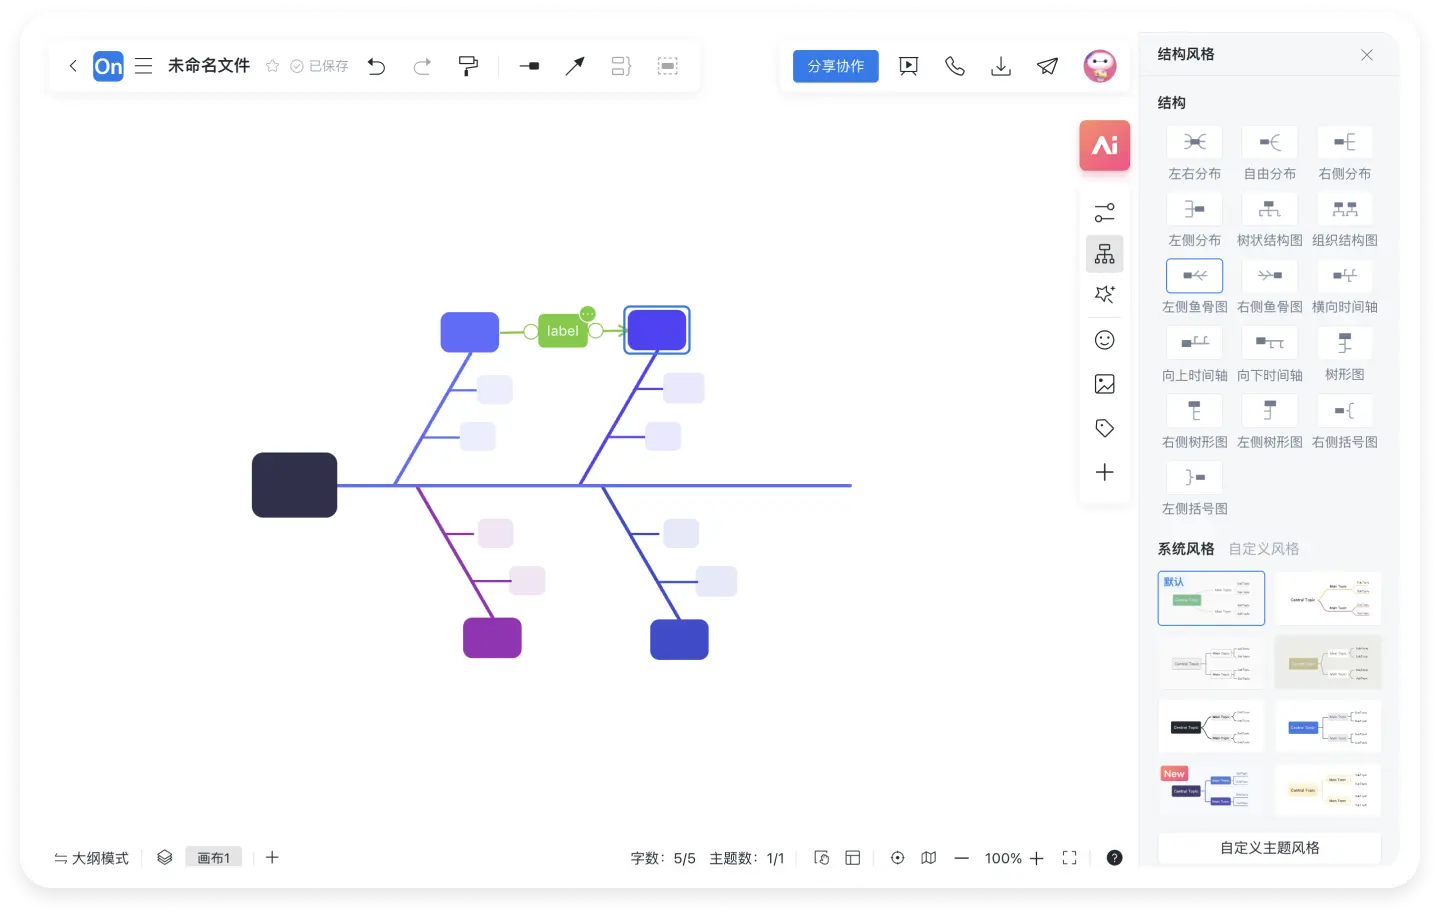
Task: Toggle fullscreen canvas view
Action: [x=1069, y=858]
